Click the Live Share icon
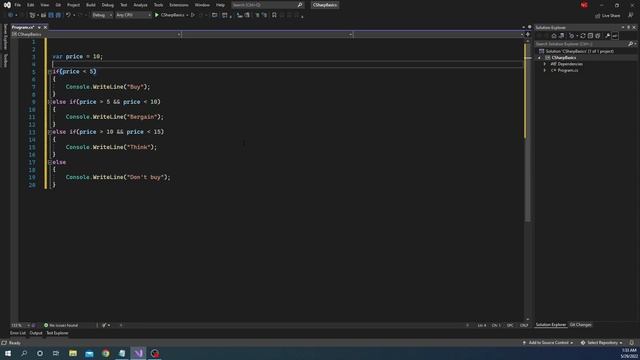The height and width of the screenshot is (360, 640). [x=598, y=16]
